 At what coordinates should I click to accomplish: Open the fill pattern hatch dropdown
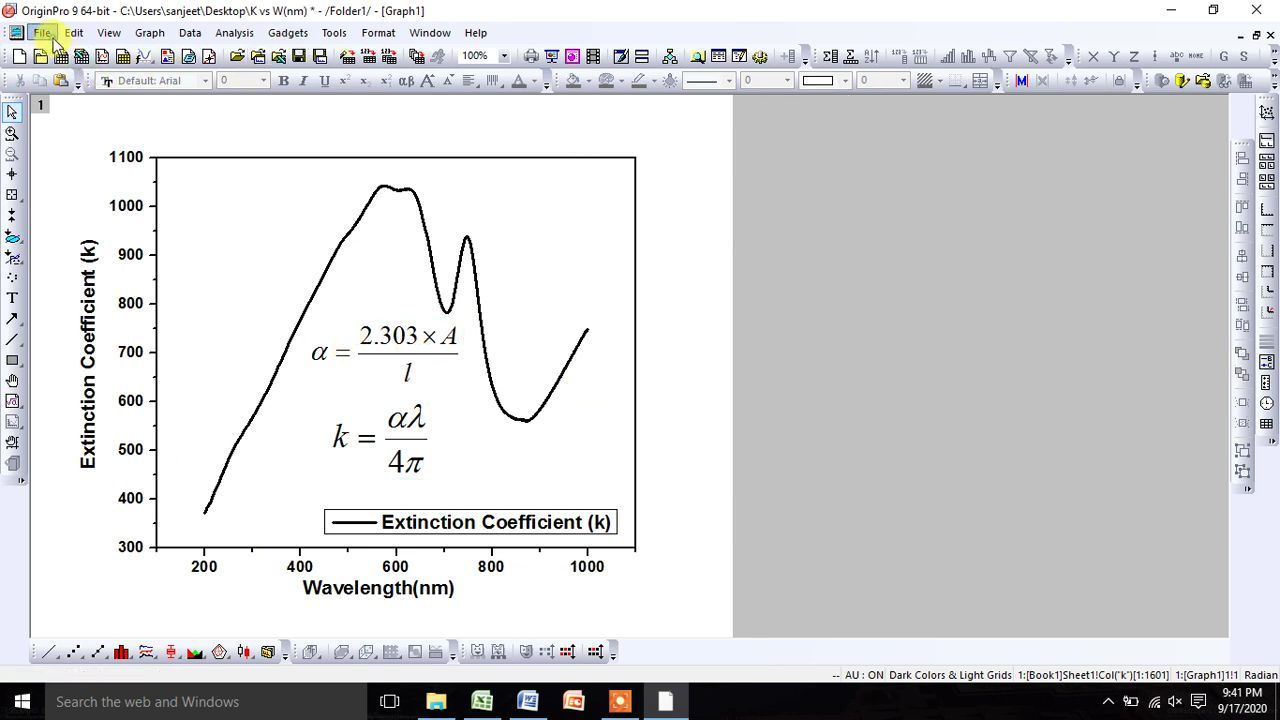tap(941, 81)
